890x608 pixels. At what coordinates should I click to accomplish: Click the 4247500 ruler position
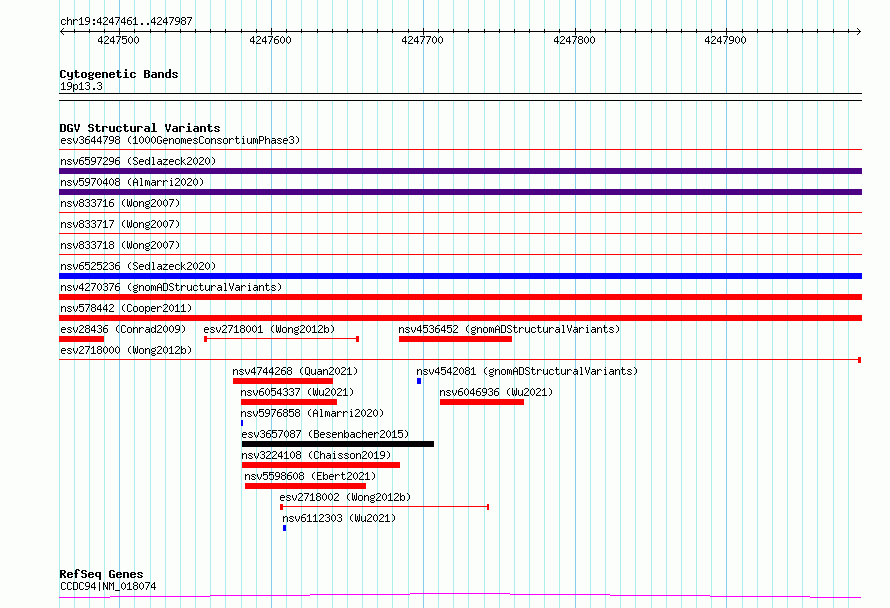pos(118,40)
